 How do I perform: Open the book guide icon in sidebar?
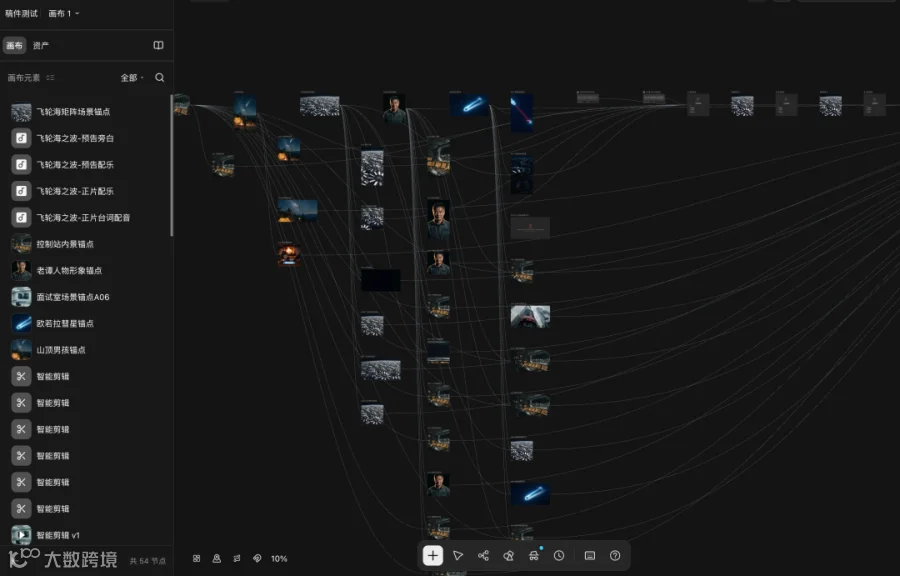pos(158,45)
